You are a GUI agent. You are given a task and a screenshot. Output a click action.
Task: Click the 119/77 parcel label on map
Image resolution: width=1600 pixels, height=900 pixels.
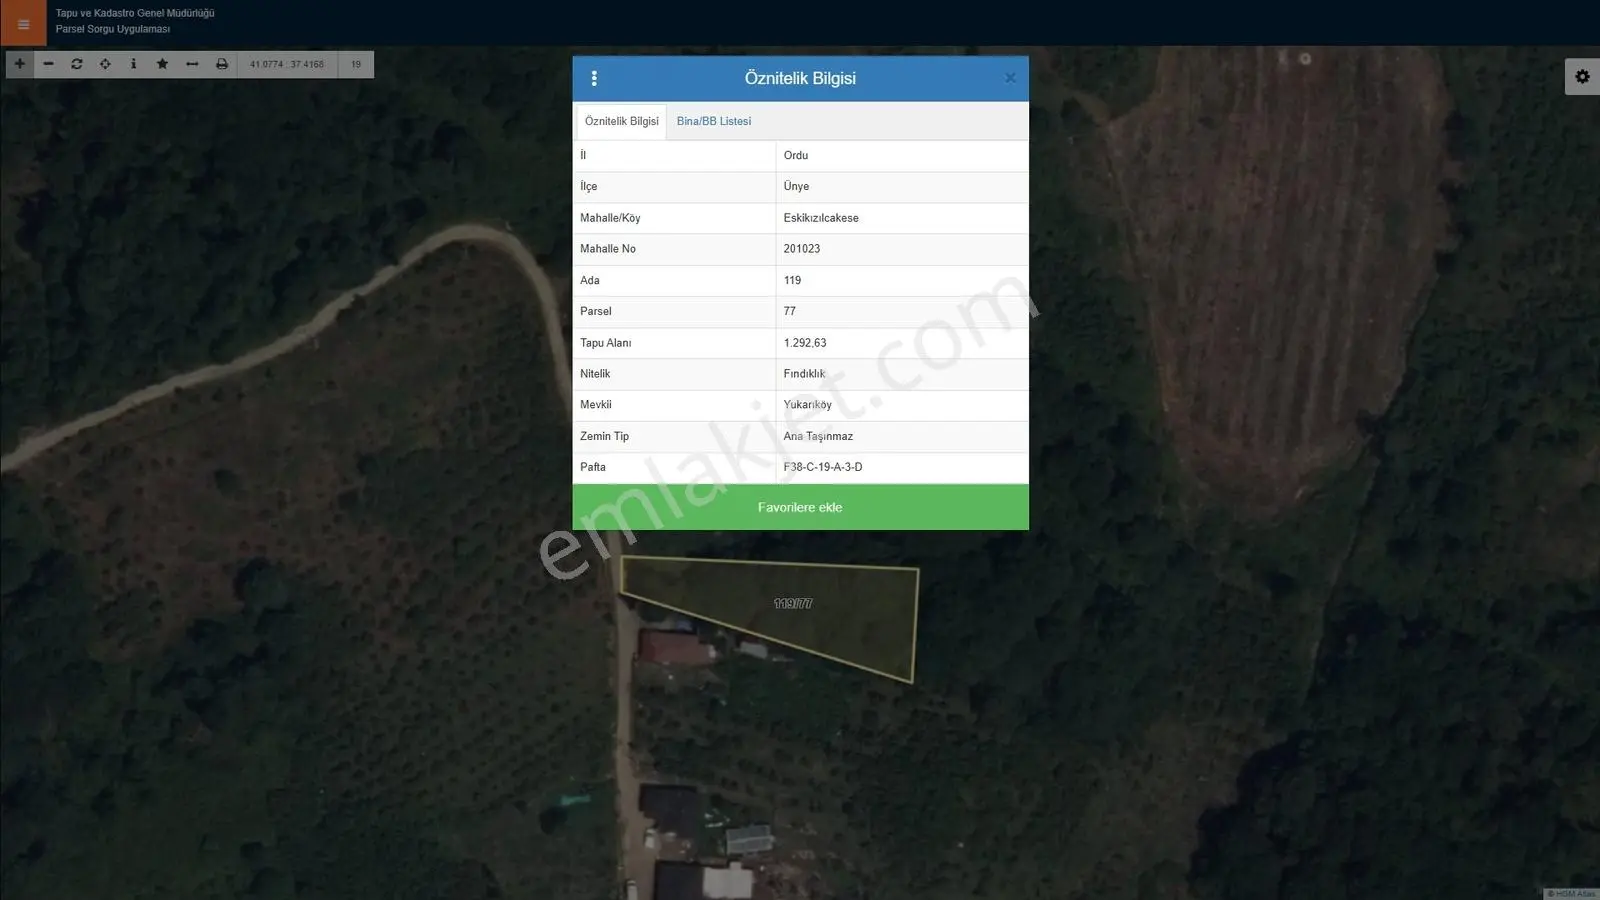793,603
